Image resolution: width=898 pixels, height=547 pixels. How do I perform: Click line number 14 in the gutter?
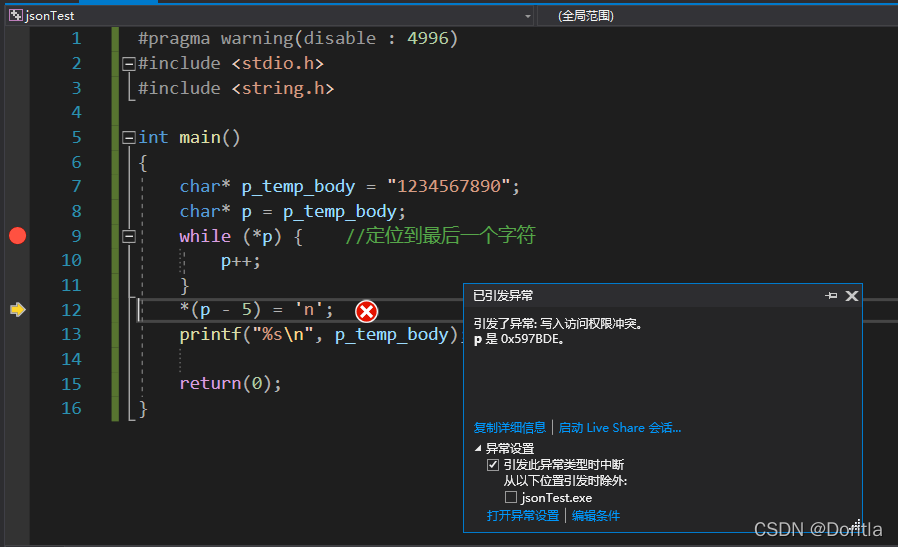click(x=72, y=359)
